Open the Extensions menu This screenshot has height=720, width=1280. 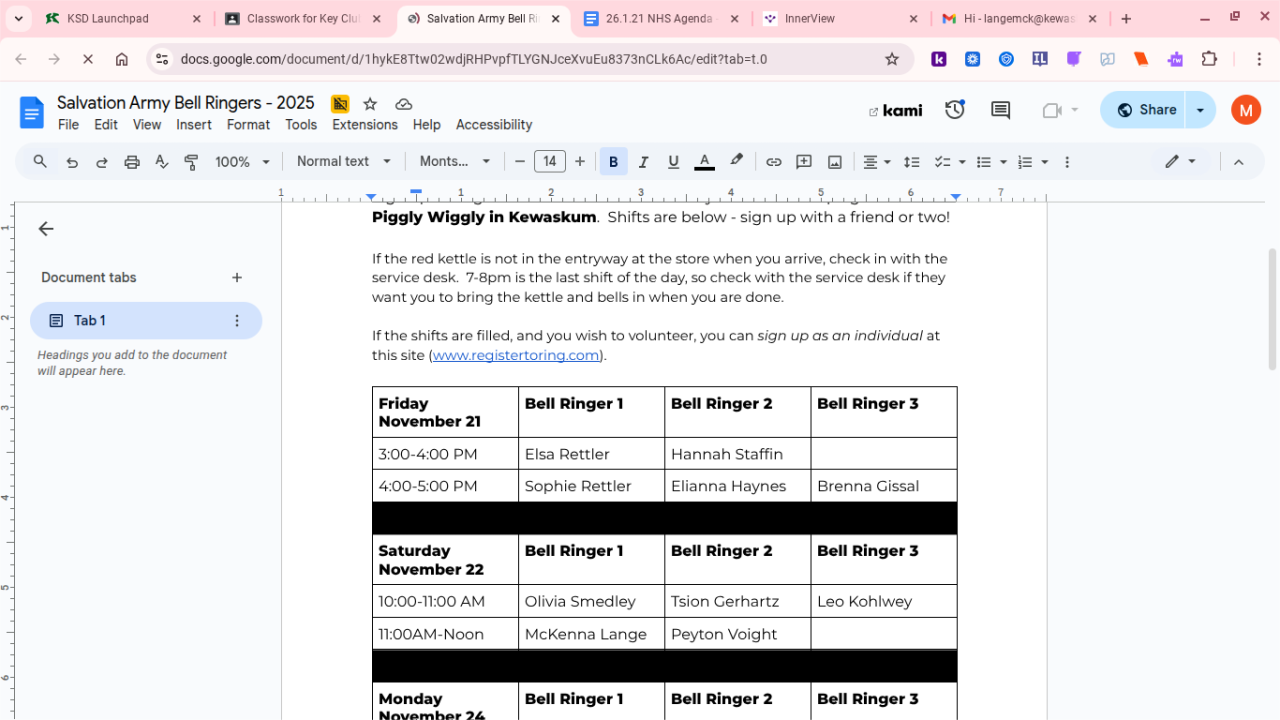point(365,125)
